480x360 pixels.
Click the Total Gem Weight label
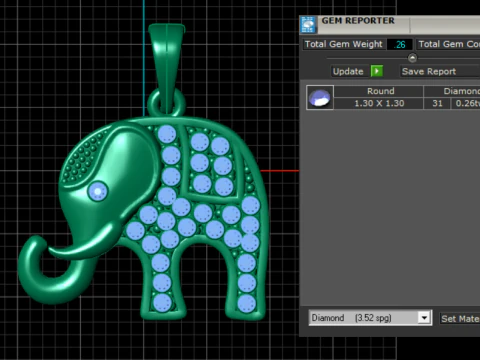(x=344, y=44)
